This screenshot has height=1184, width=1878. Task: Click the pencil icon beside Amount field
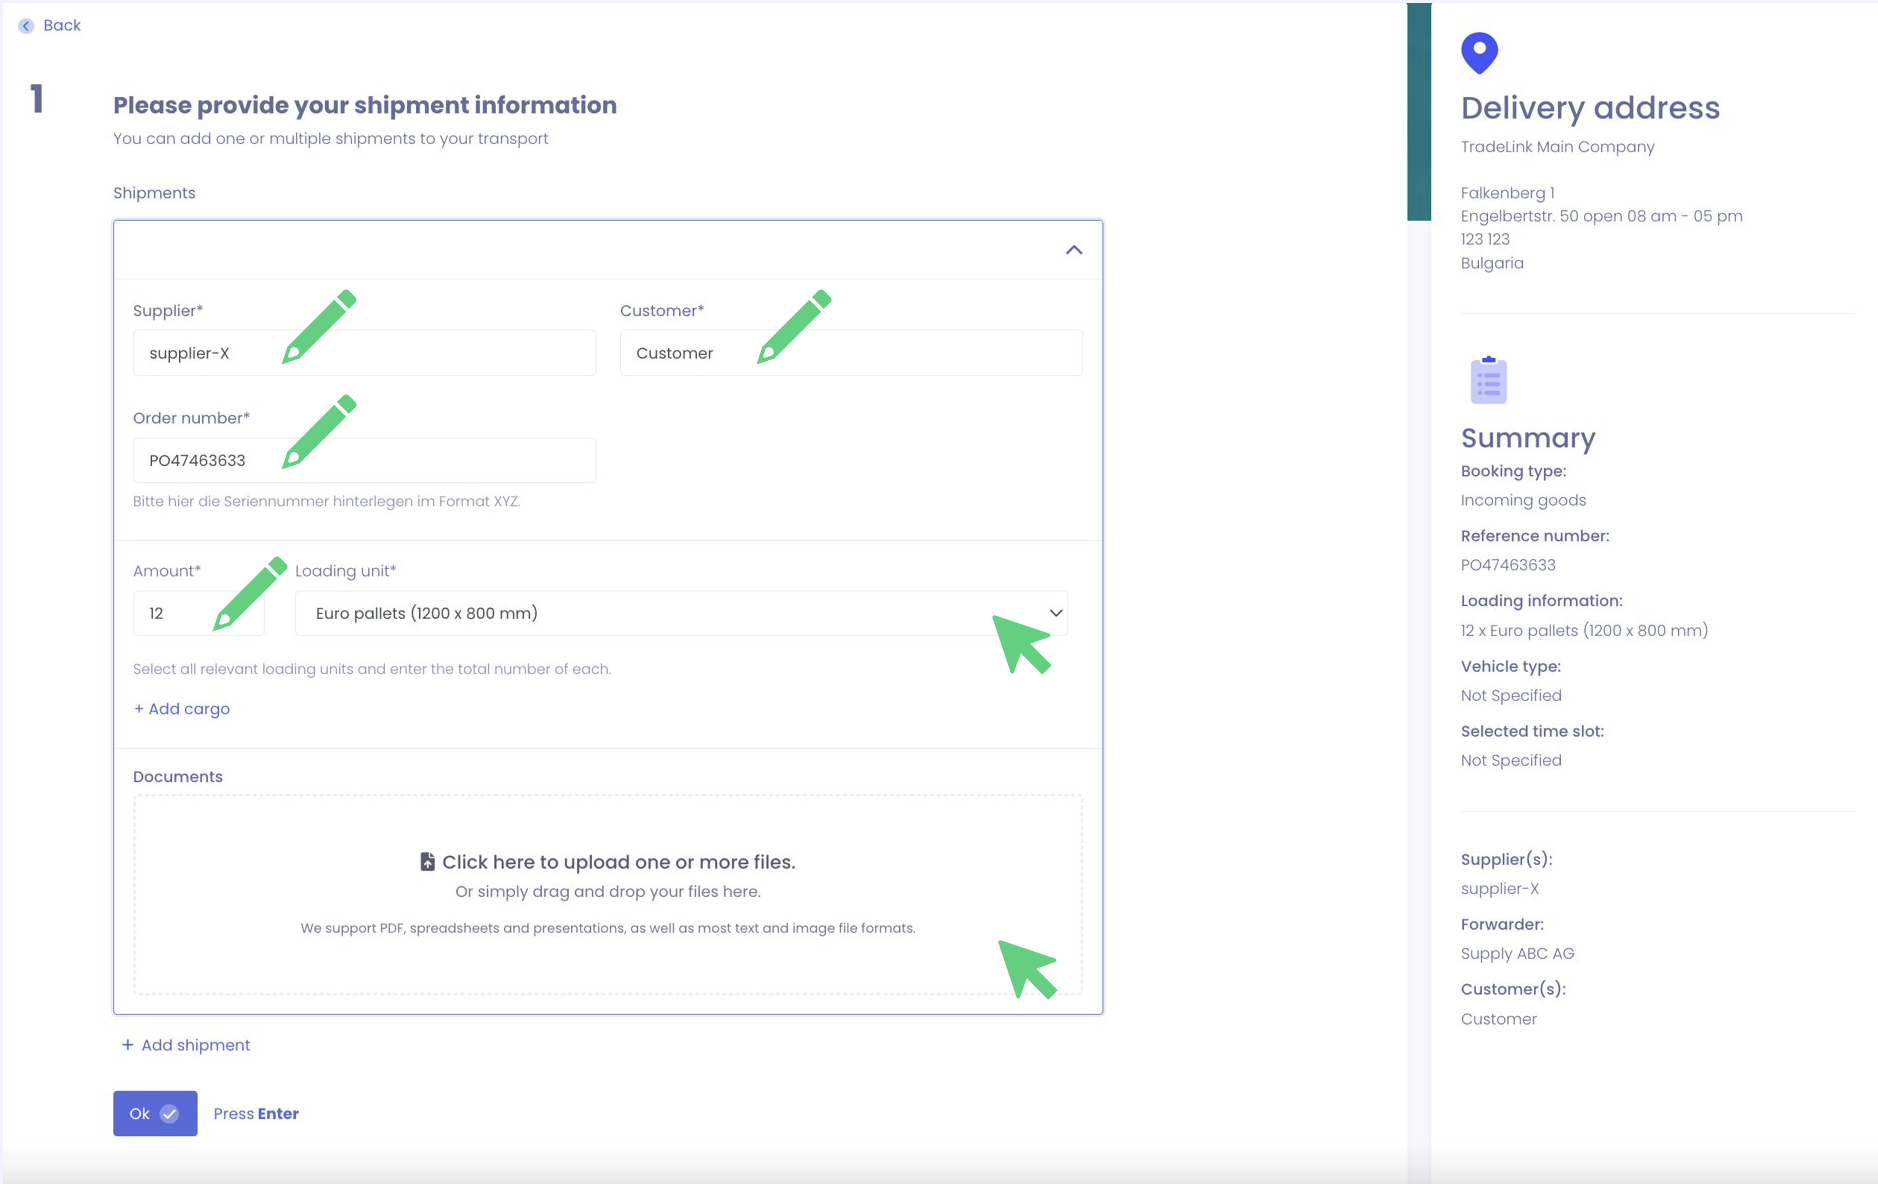click(x=250, y=594)
